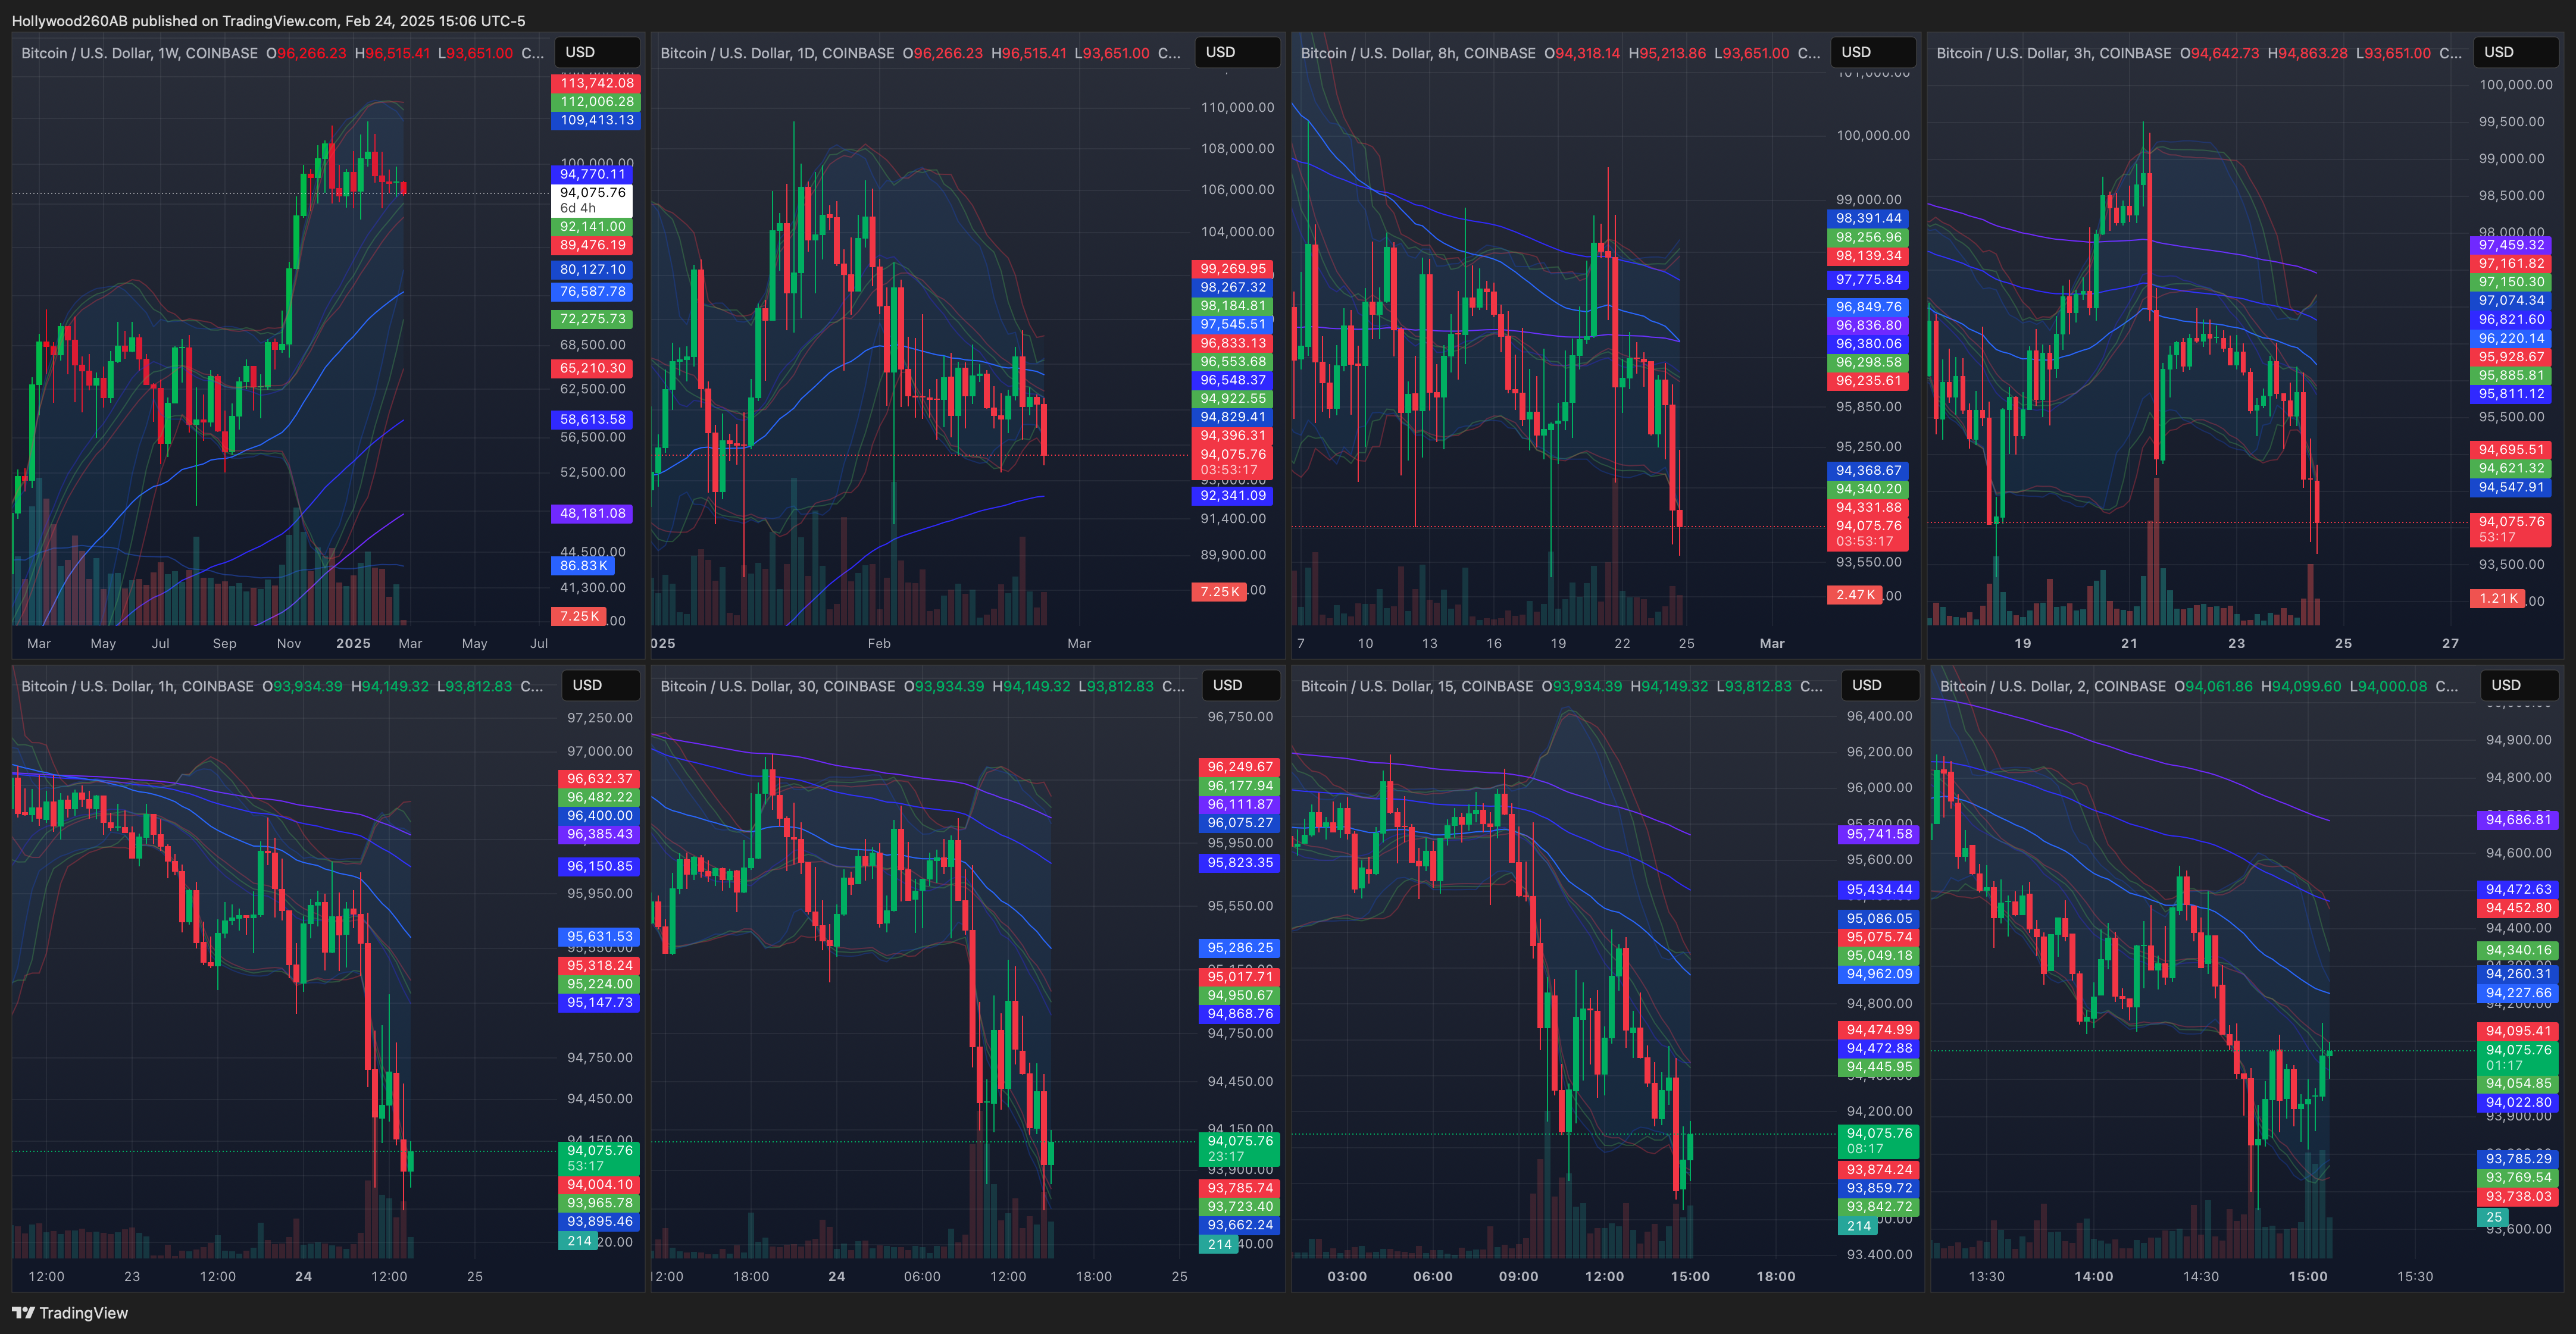This screenshot has width=2576, height=1334.
Task: Select the blue 98,391.44 price label
Action: click(1868, 218)
